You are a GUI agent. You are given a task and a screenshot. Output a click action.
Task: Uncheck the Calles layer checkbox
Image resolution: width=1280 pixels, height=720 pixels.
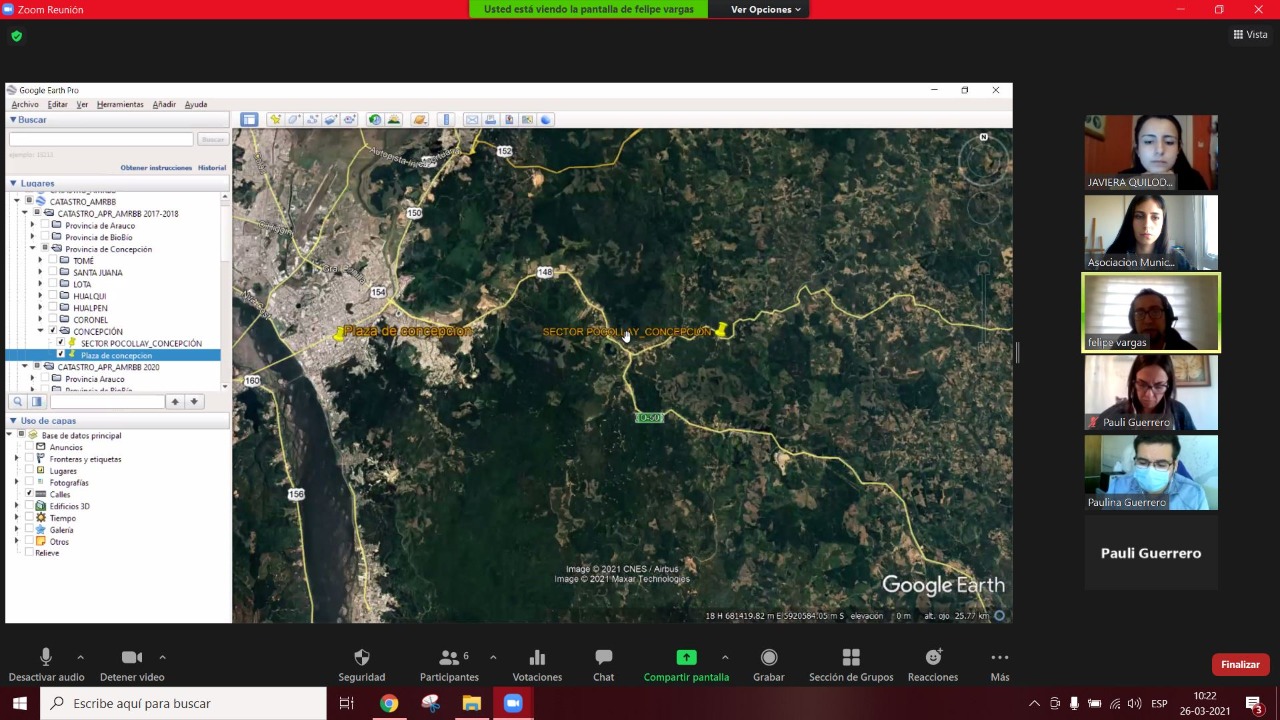29,494
